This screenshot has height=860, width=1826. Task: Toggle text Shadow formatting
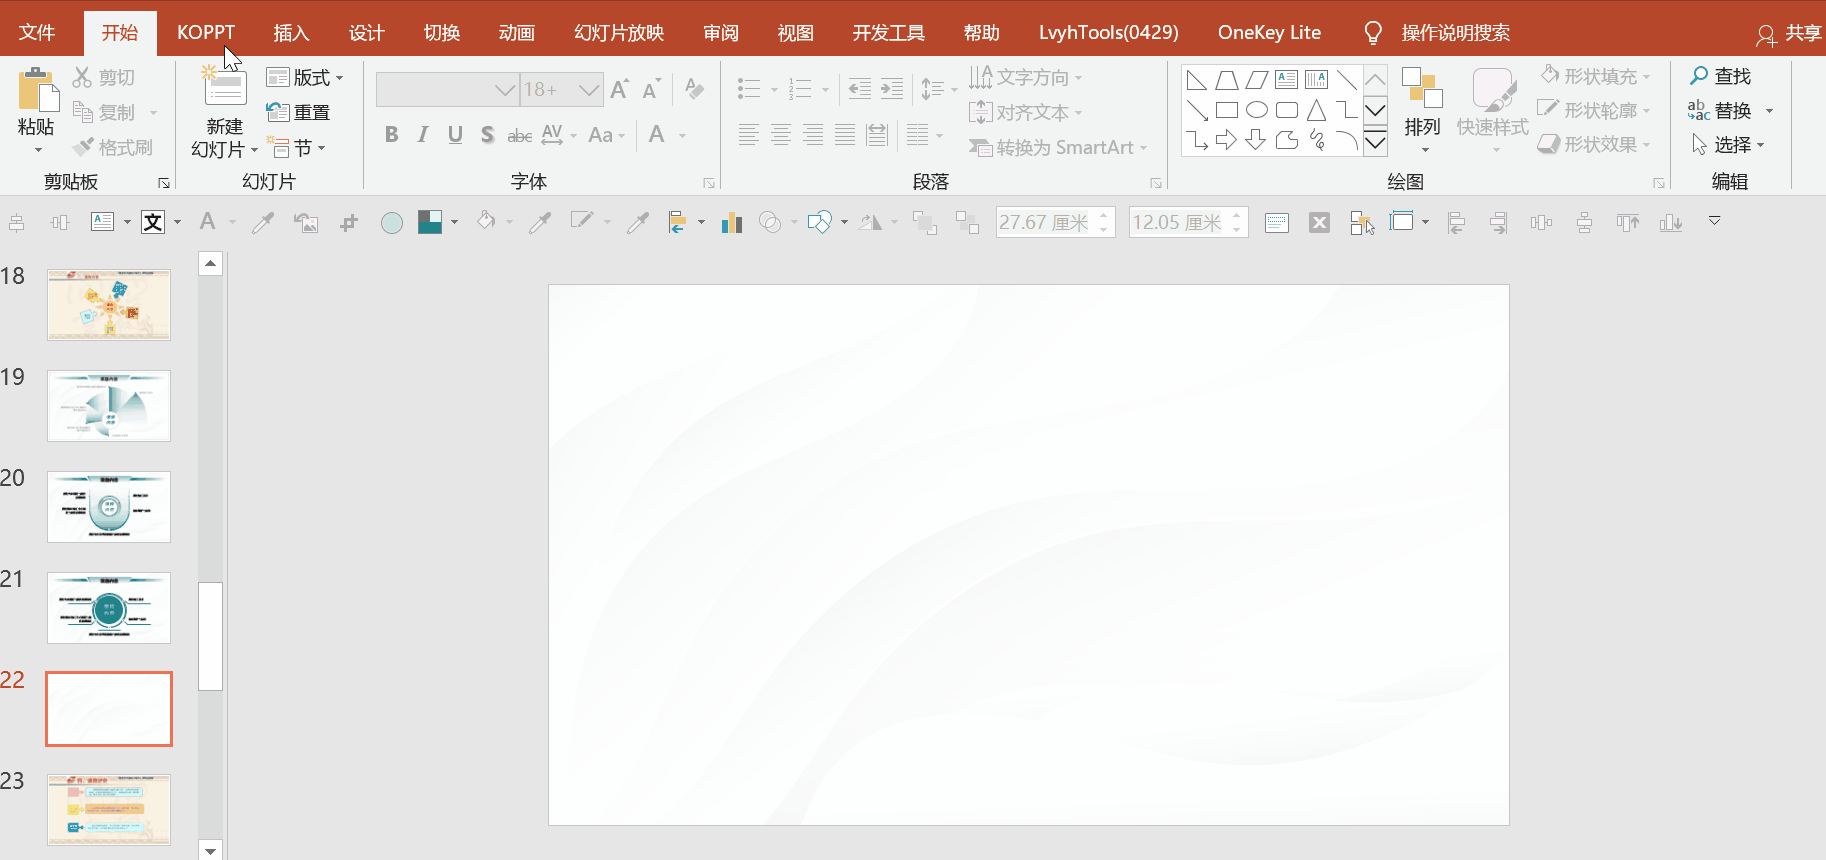(487, 135)
